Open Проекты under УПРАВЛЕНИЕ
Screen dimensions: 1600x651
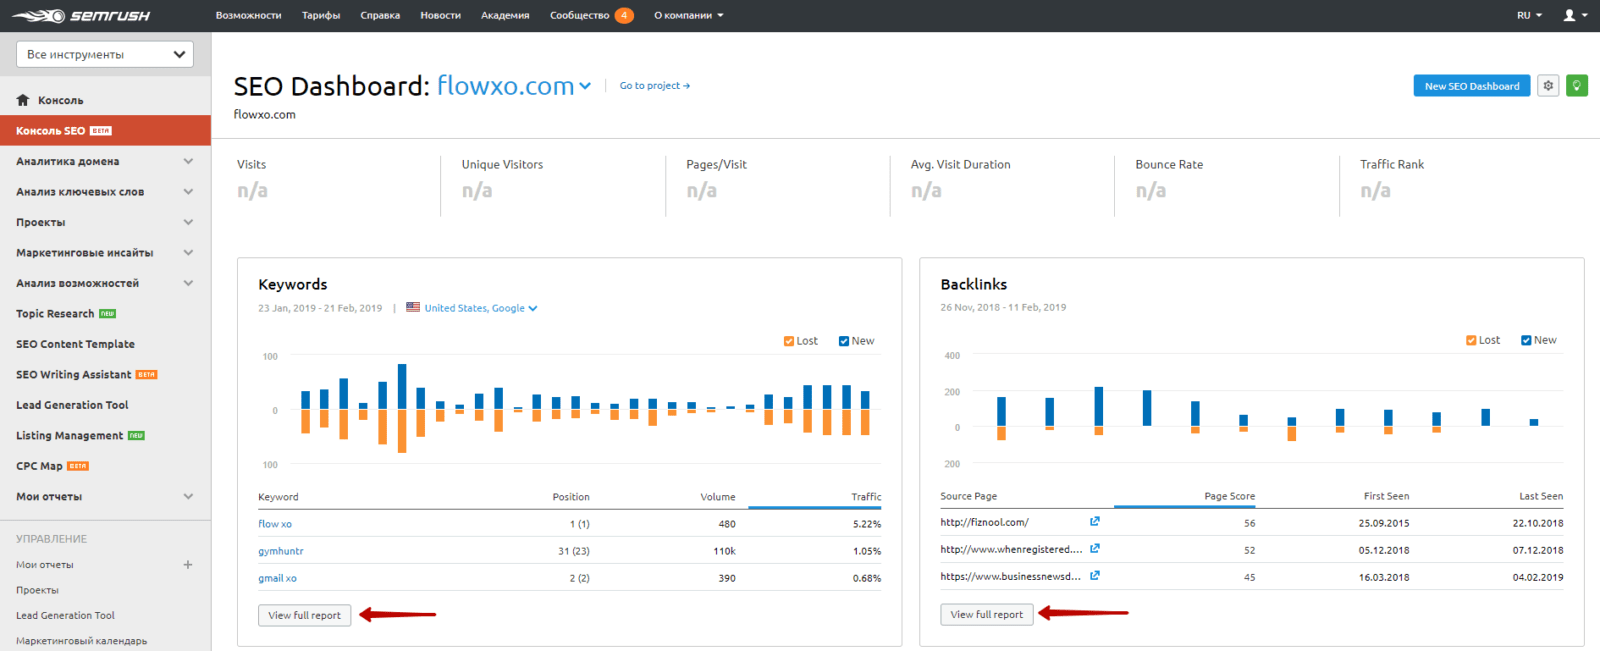pyautogui.click(x=37, y=590)
